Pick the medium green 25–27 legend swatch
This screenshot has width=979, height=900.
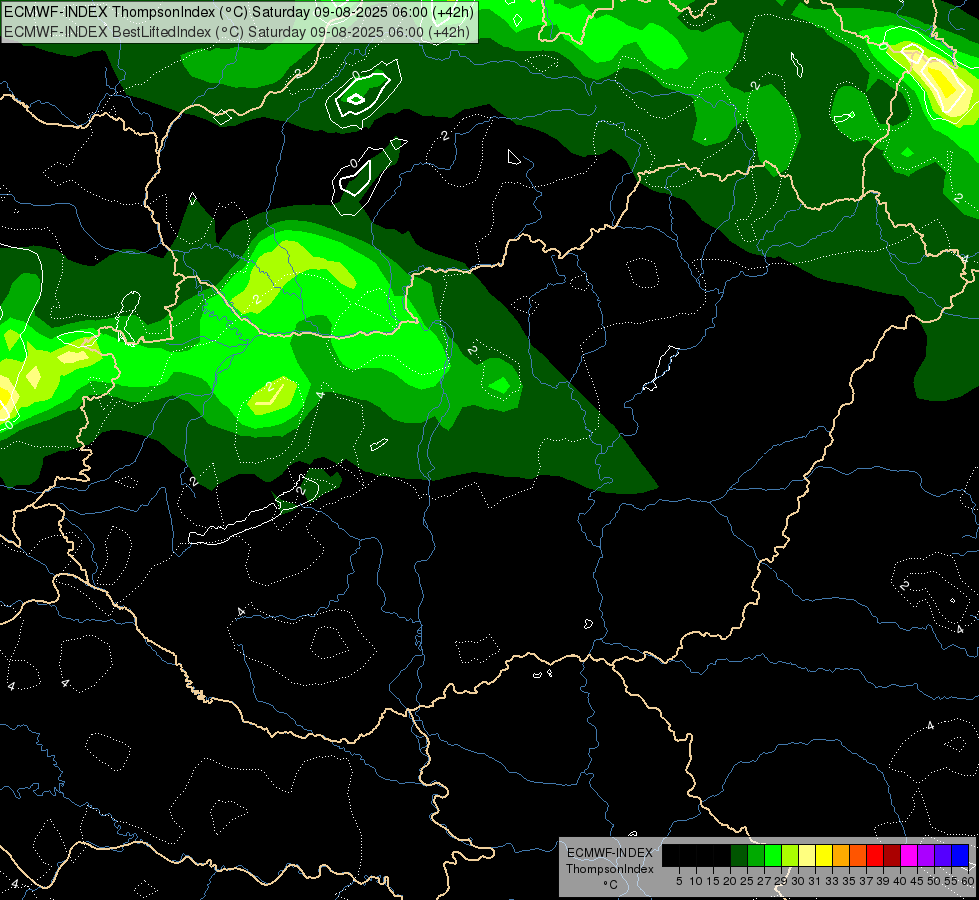[x=756, y=855]
